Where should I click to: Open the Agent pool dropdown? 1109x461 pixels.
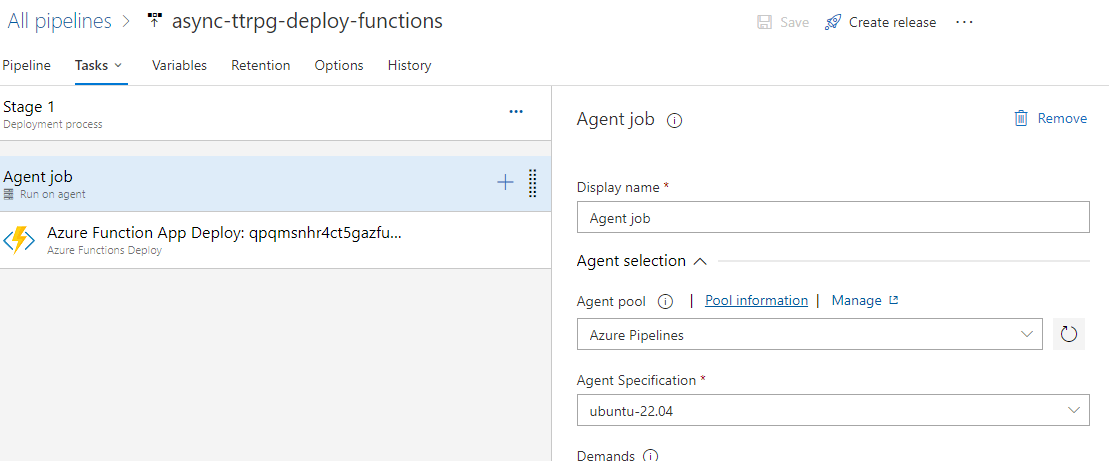809,334
